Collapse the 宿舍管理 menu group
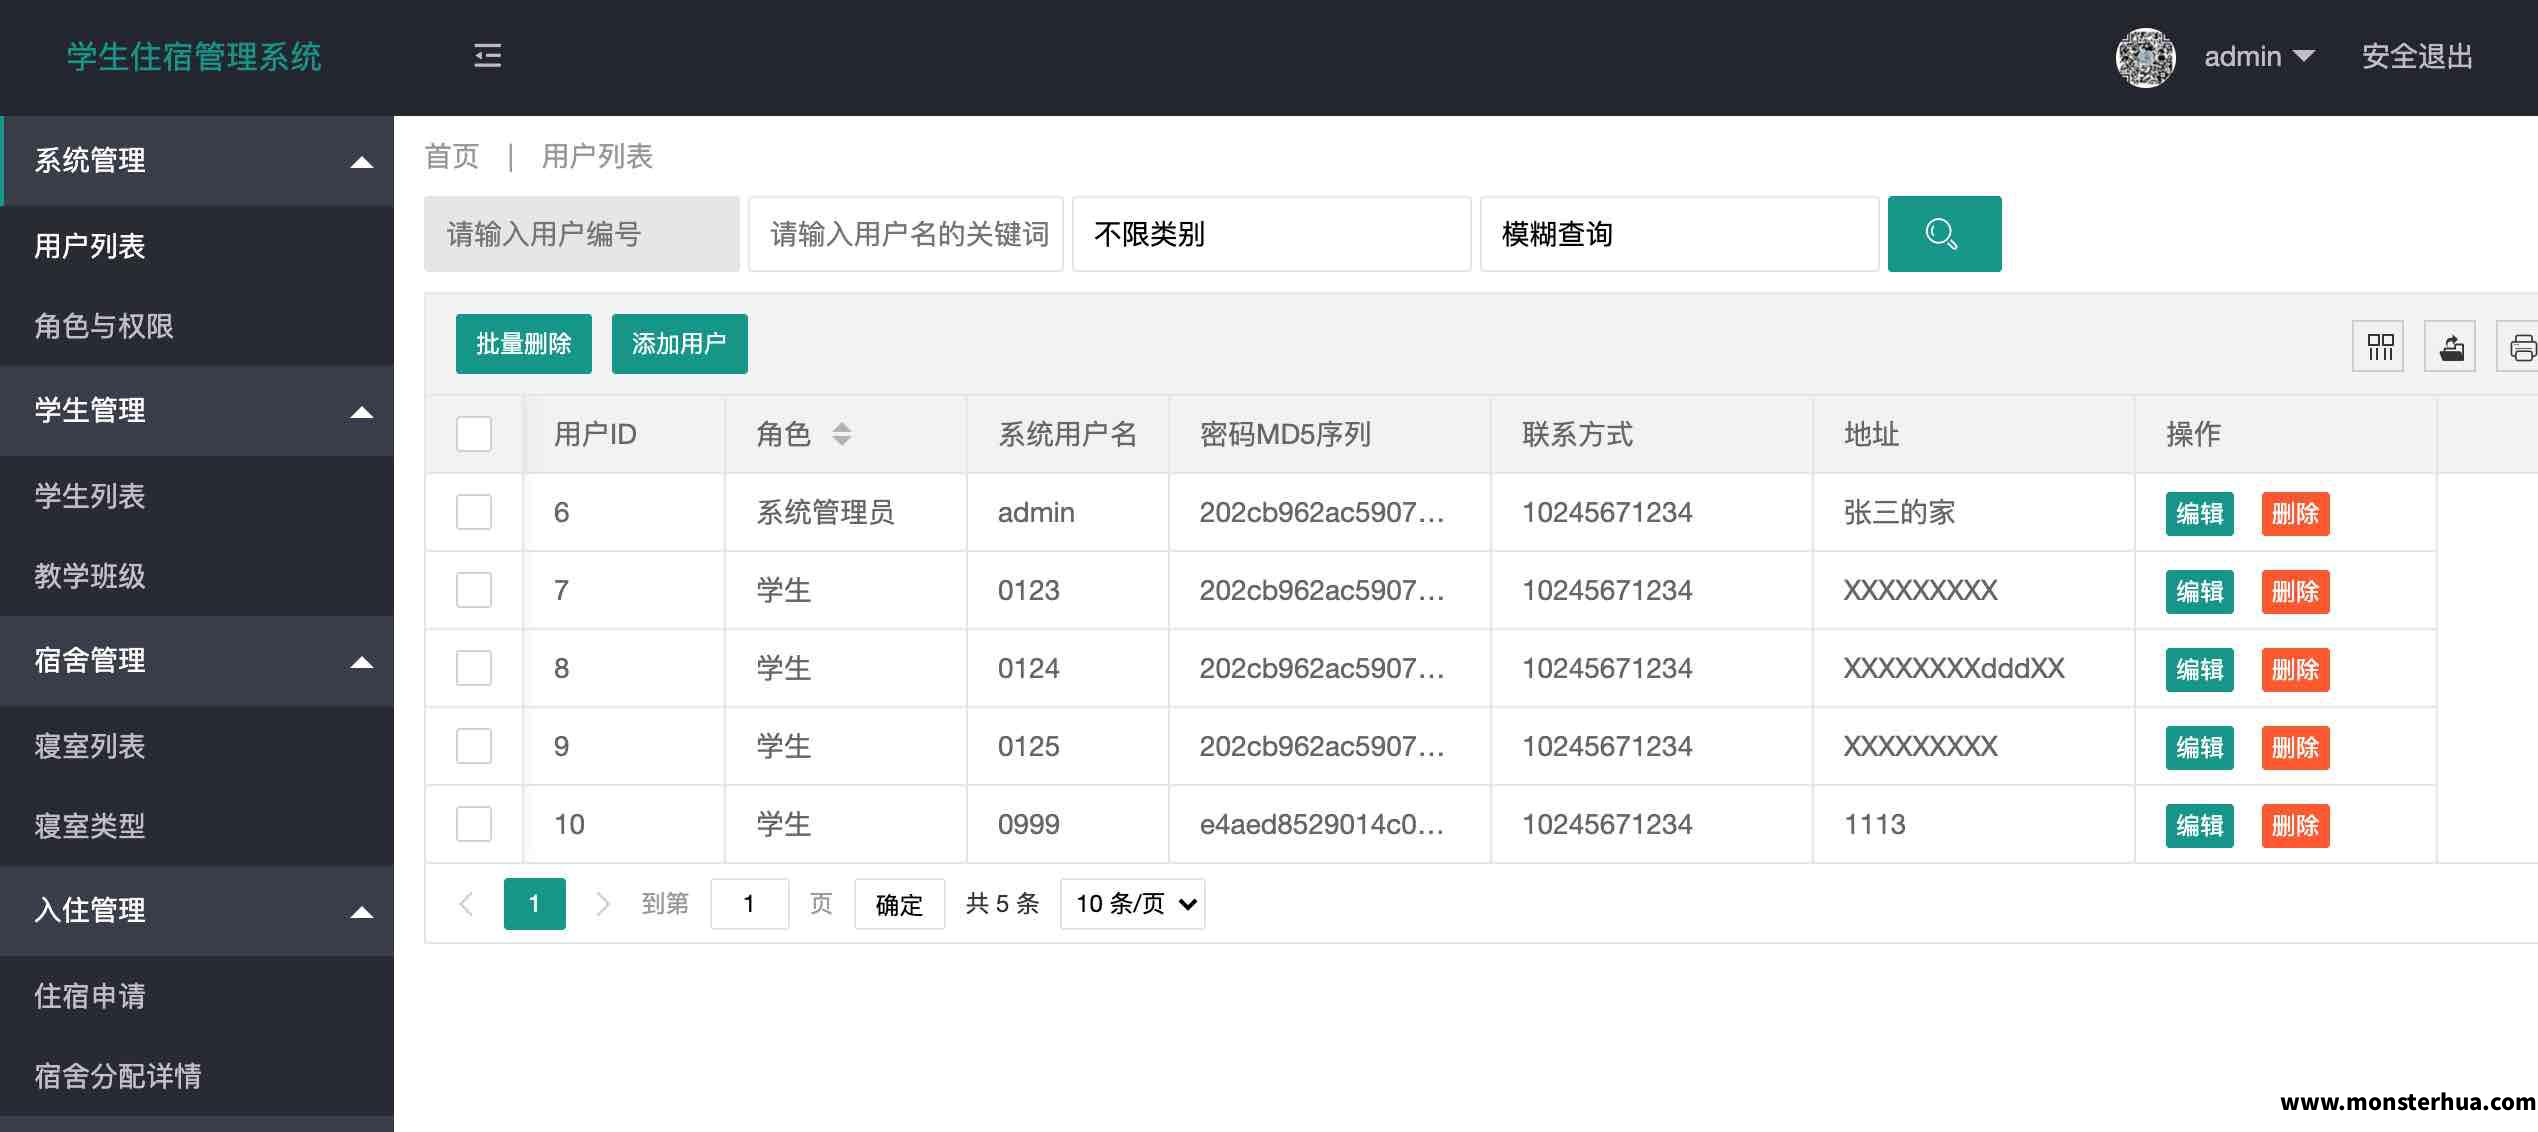This screenshot has width=2538, height=1132. (x=197, y=661)
